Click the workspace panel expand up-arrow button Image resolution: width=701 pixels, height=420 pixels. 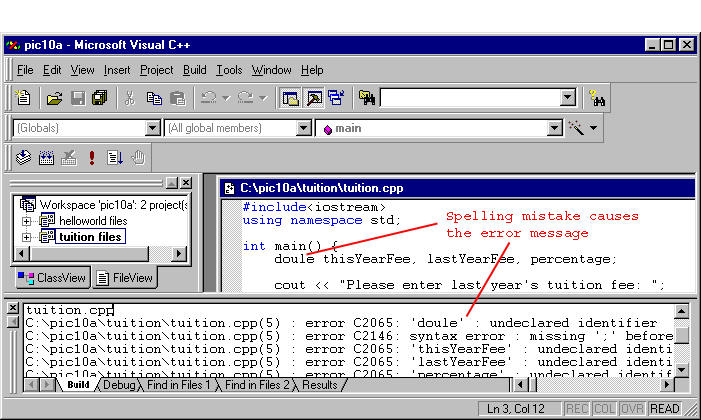172,182
